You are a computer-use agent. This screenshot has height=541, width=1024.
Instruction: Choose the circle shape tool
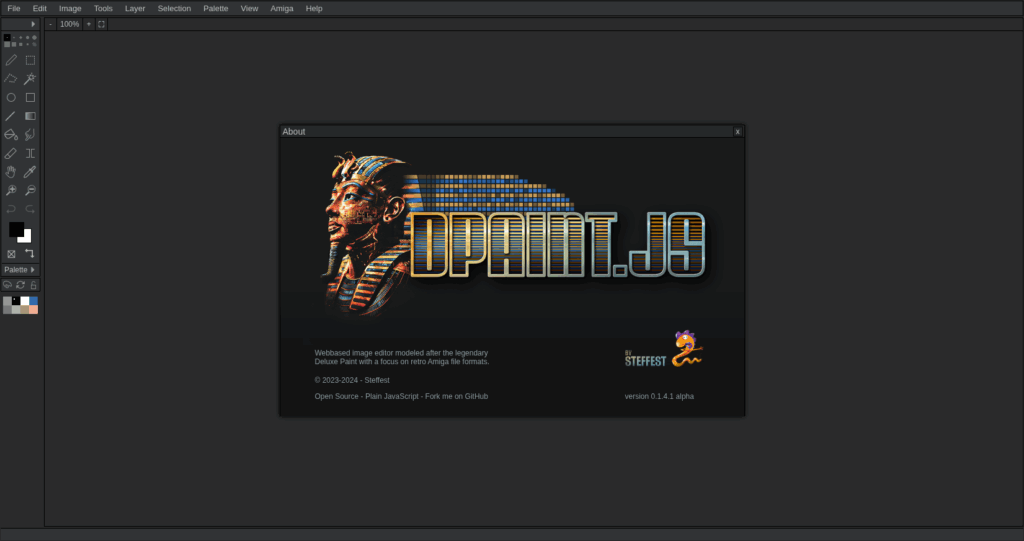pyautogui.click(x=11, y=98)
